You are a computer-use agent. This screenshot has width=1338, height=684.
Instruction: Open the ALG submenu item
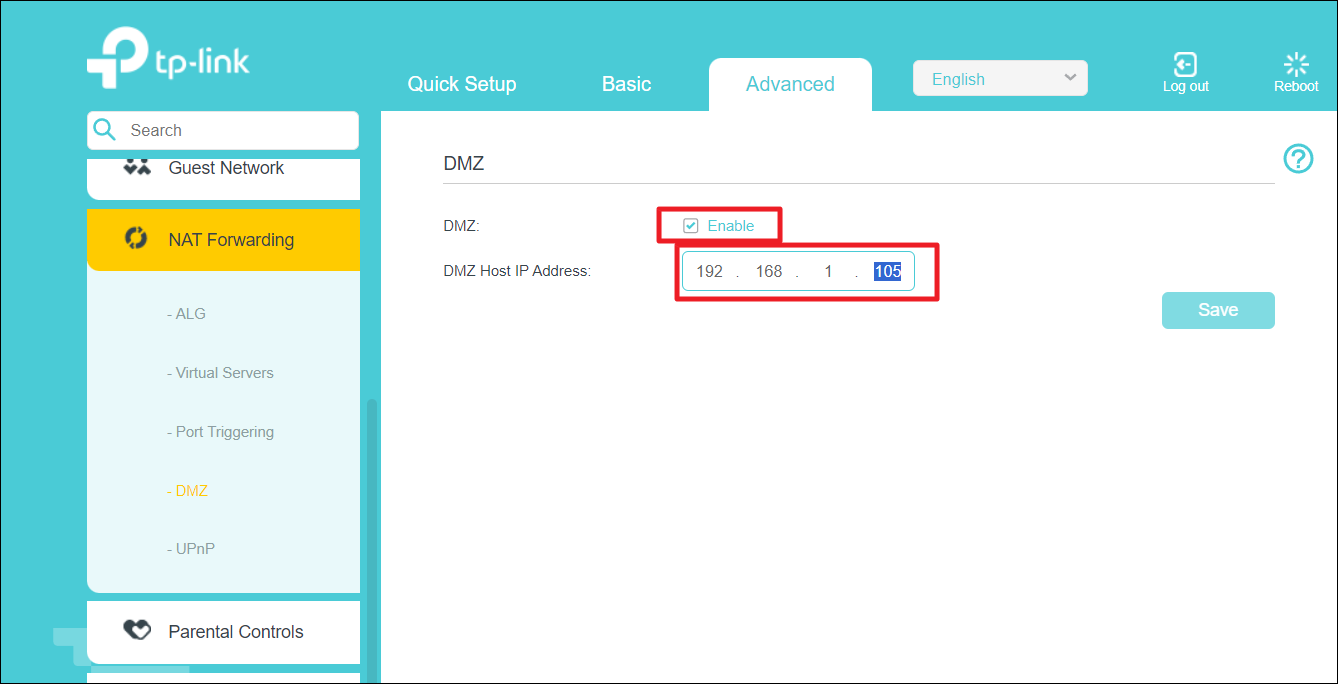[x=186, y=314]
